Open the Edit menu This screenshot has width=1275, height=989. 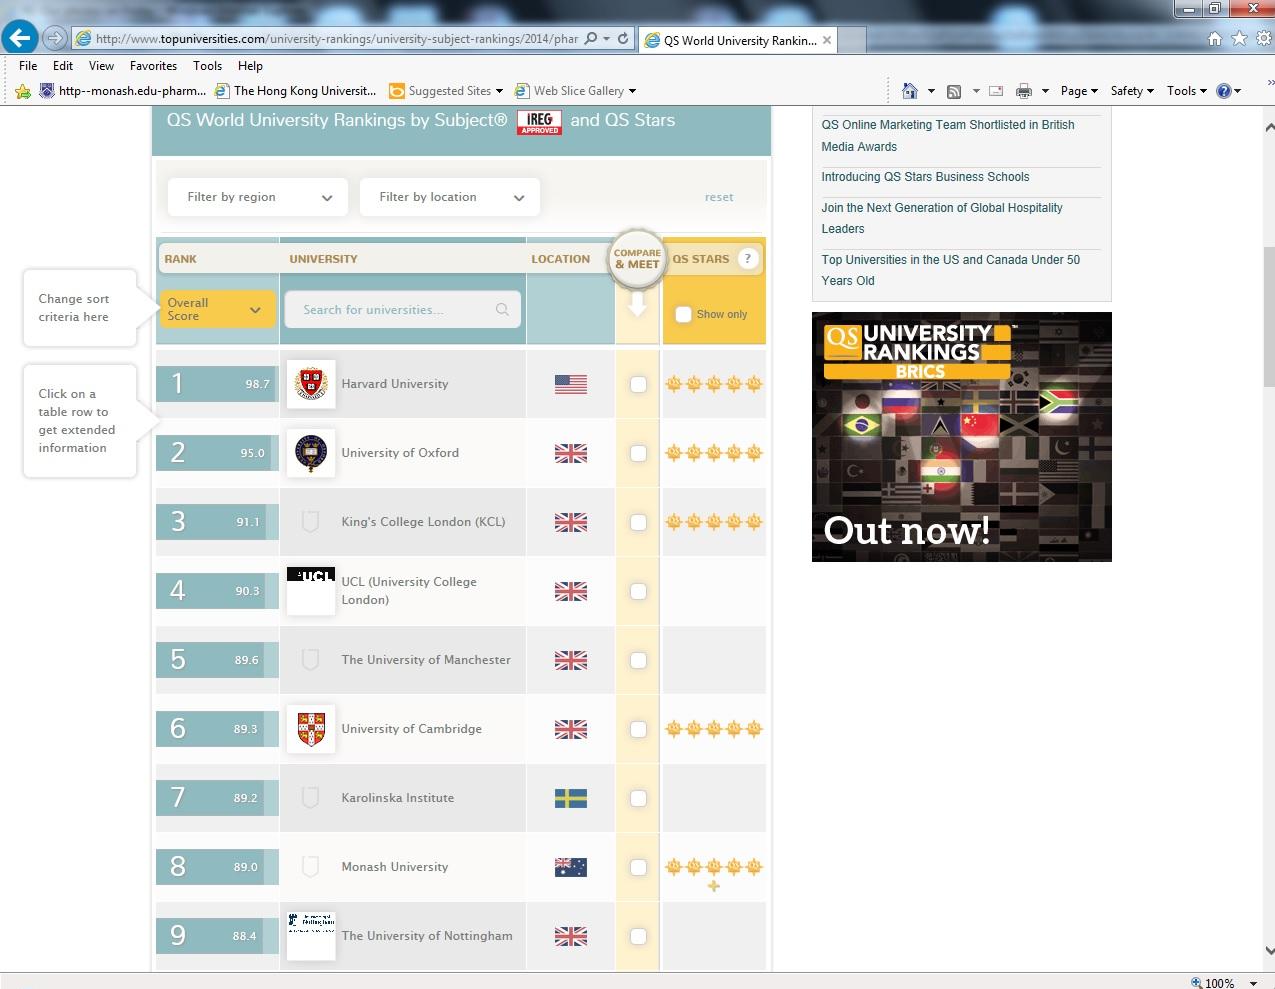coord(63,65)
